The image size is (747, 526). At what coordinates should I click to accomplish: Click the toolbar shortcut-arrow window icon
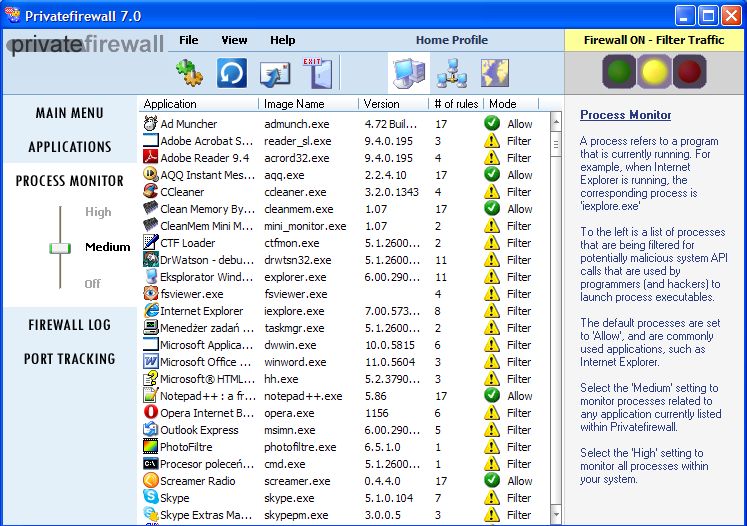pos(275,74)
